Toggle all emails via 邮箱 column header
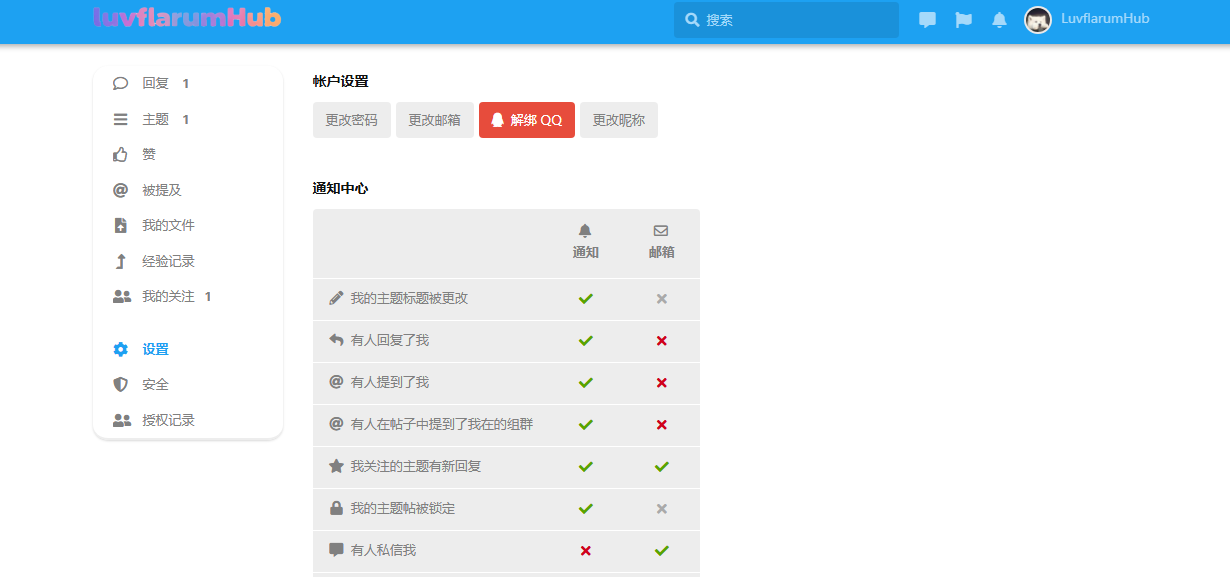The width and height of the screenshot is (1230, 577). tap(661, 242)
